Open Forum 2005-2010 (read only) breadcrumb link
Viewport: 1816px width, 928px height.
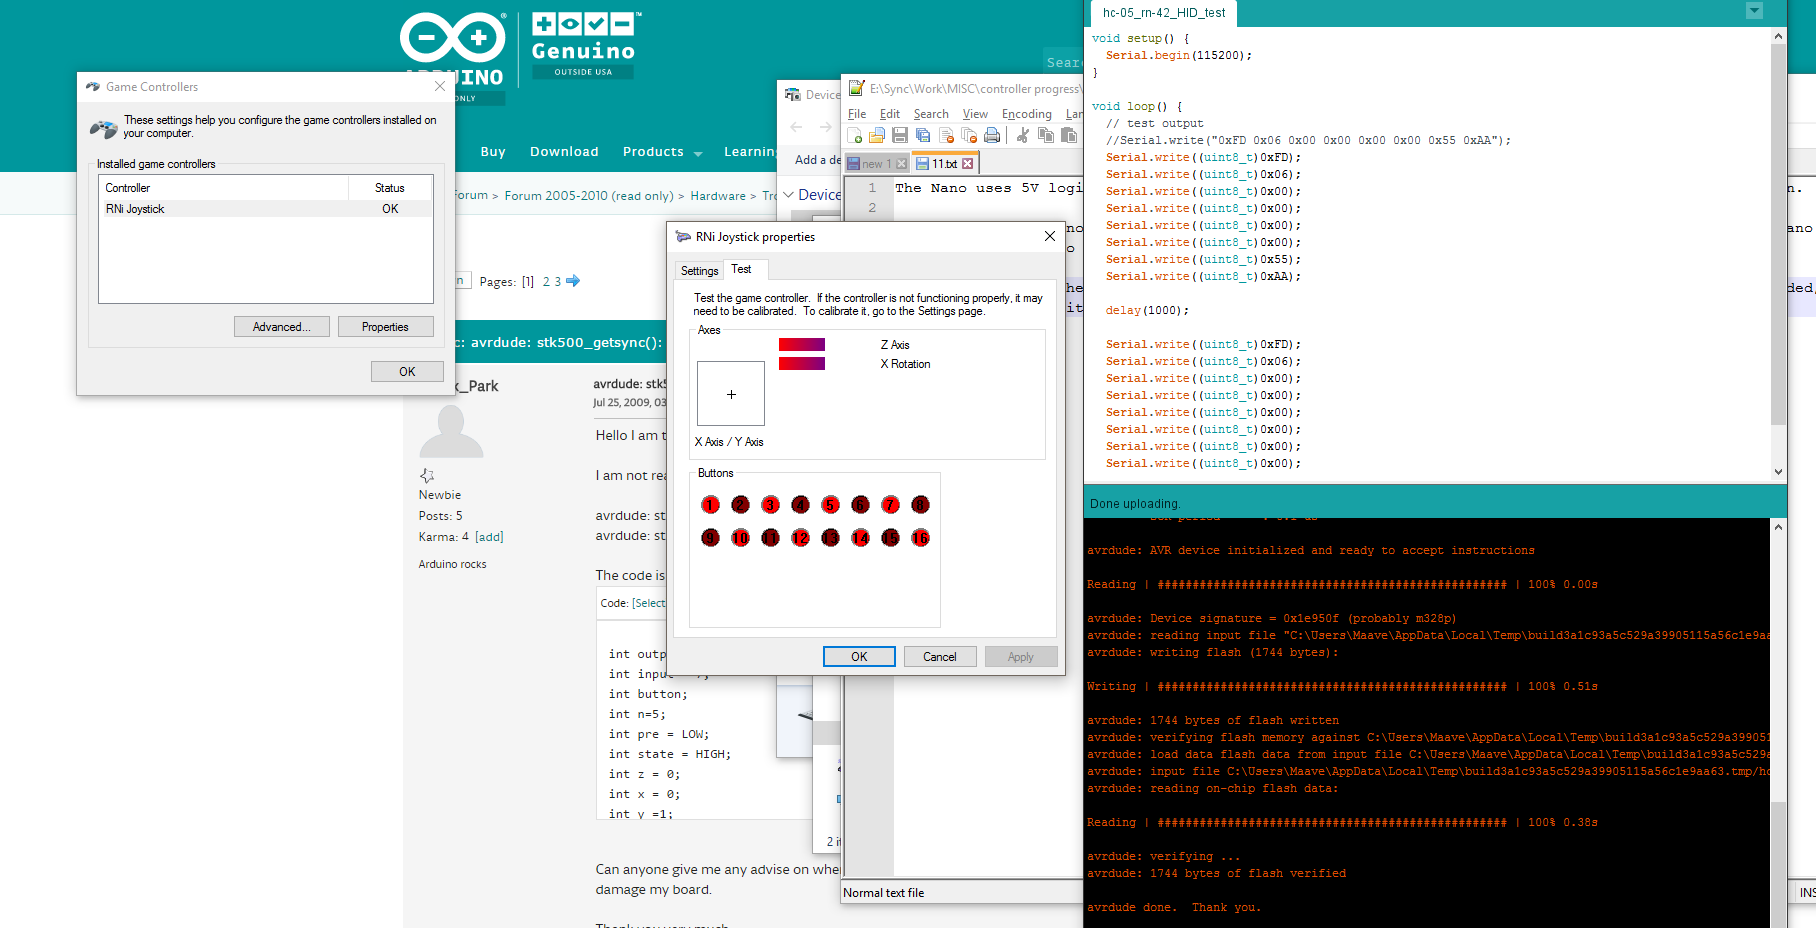point(589,196)
